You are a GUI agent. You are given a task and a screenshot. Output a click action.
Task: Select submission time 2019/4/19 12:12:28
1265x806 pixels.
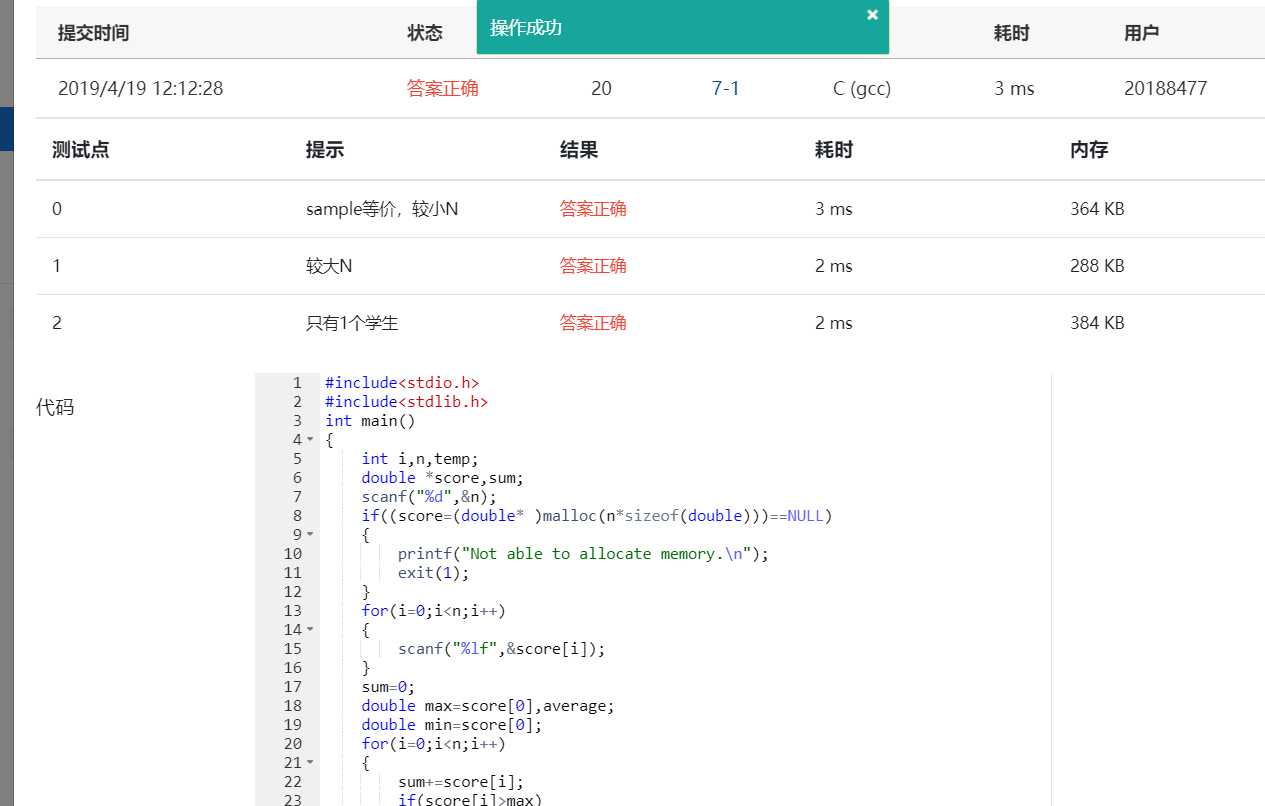[140, 88]
